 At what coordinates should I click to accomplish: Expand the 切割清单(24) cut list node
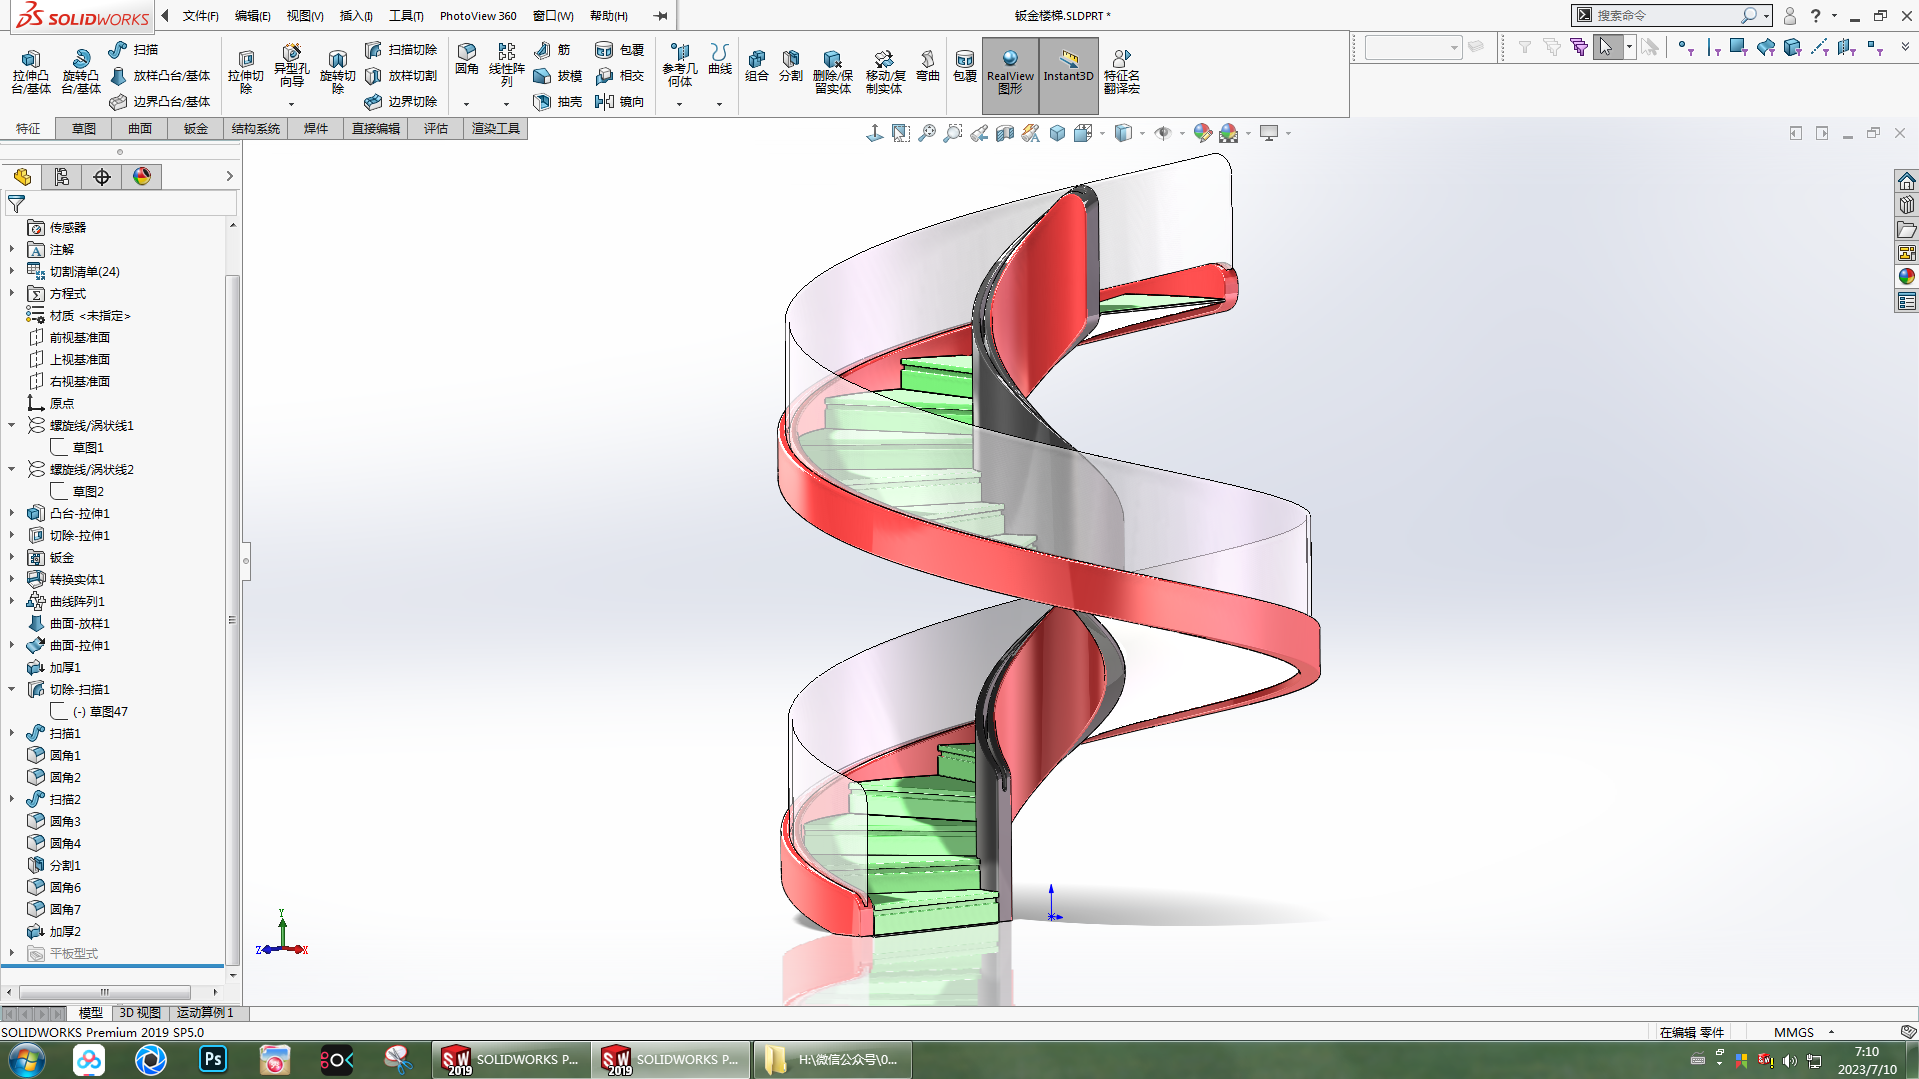[x=12, y=272]
